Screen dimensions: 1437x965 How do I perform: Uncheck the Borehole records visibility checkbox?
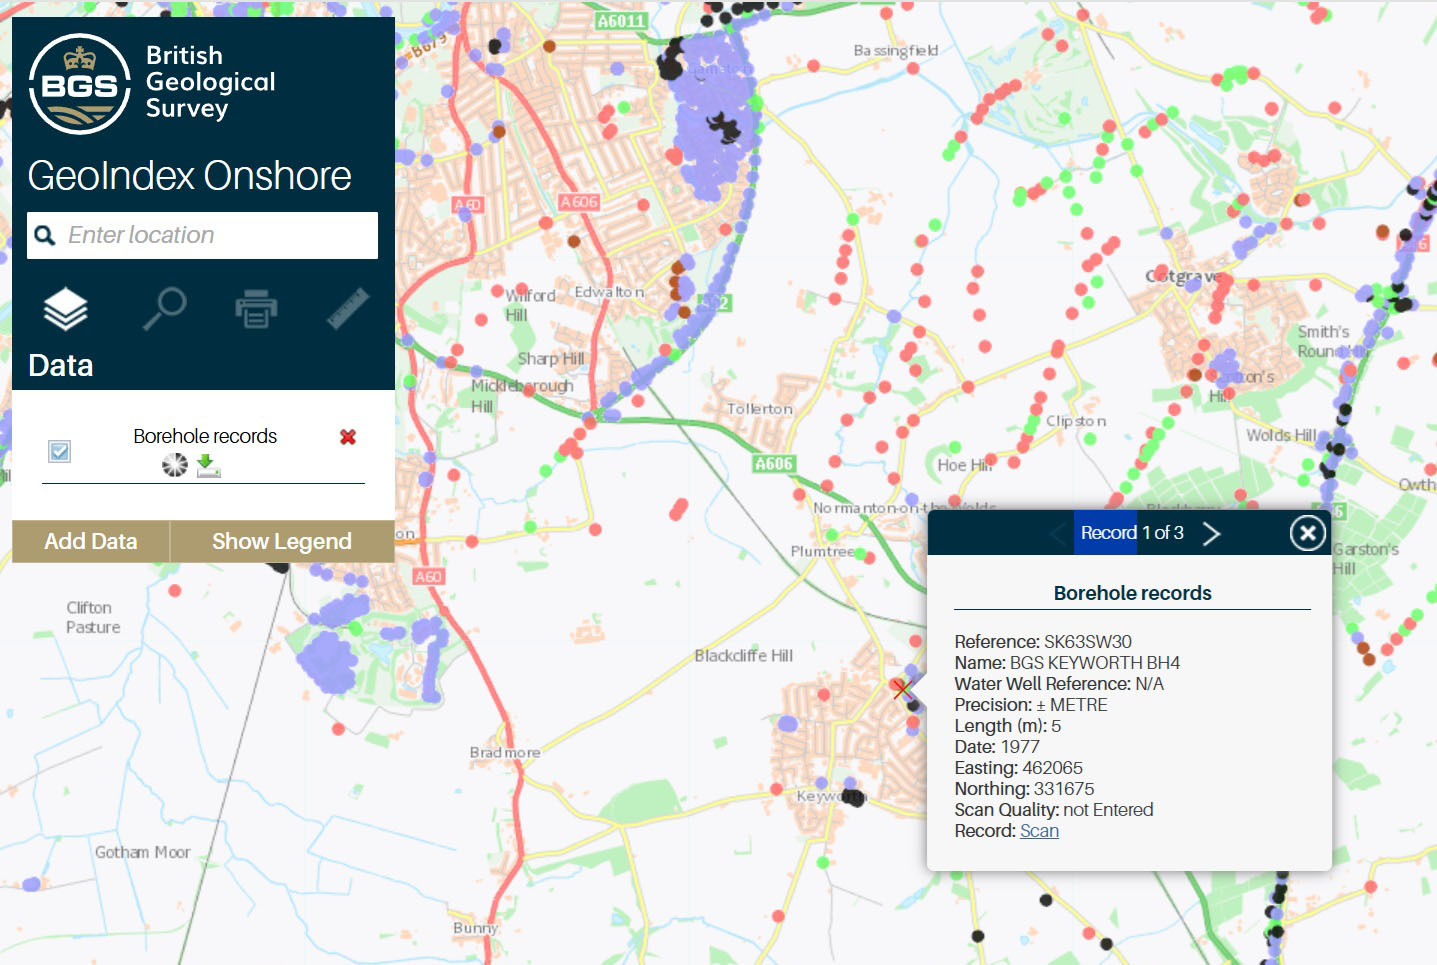pos(59,452)
